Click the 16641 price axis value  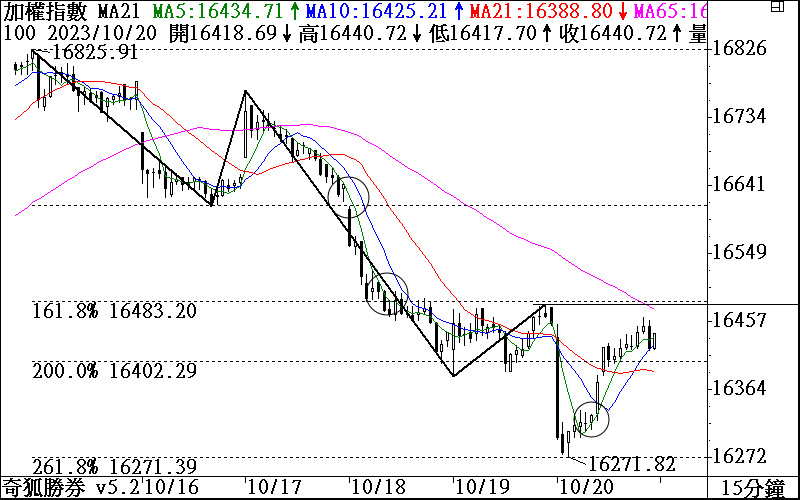pyautogui.click(x=739, y=184)
